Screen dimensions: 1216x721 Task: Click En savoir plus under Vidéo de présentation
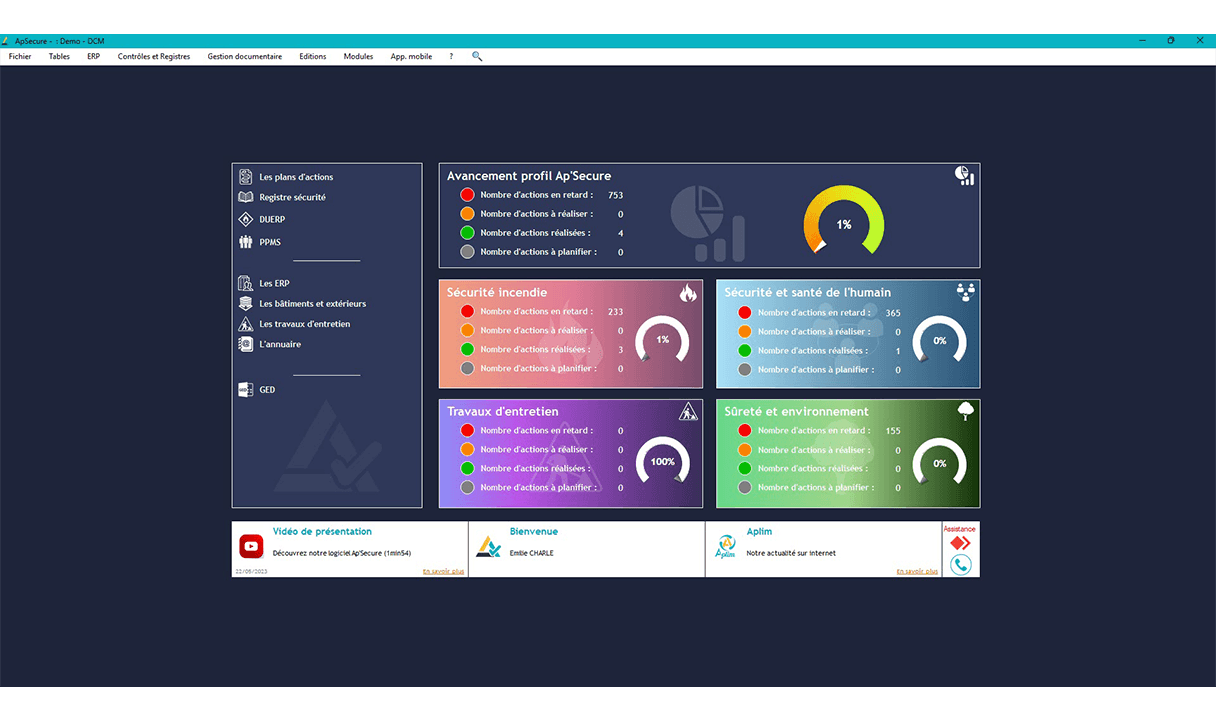point(443,571)
